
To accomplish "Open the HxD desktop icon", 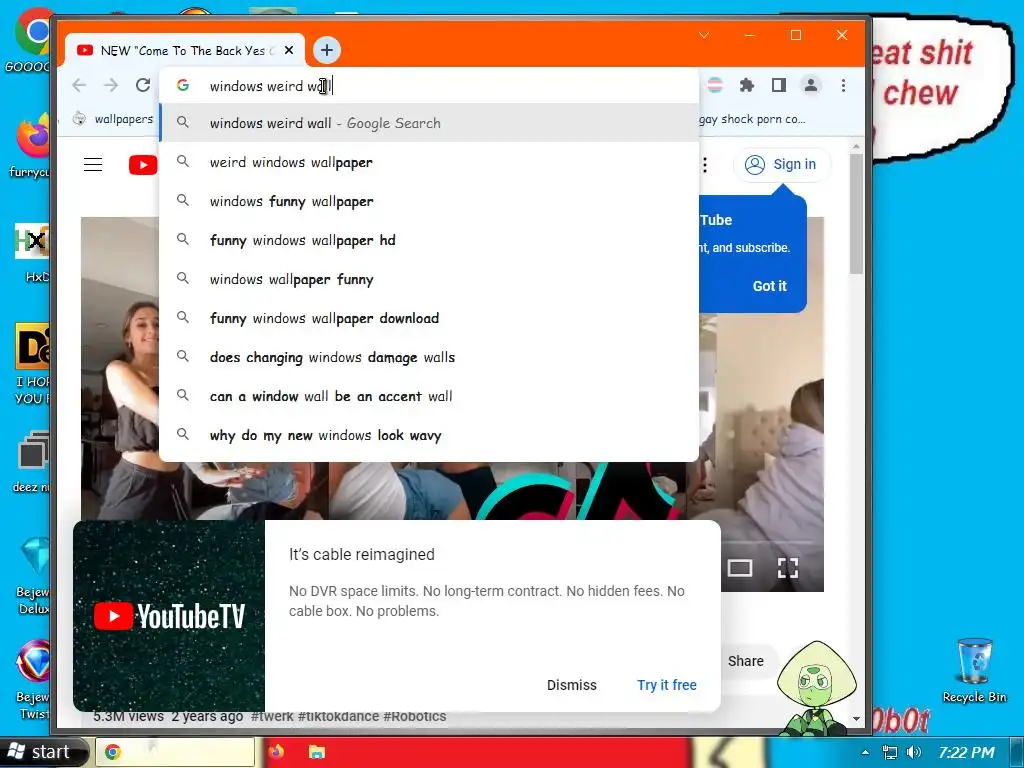I will coord(33,252).
